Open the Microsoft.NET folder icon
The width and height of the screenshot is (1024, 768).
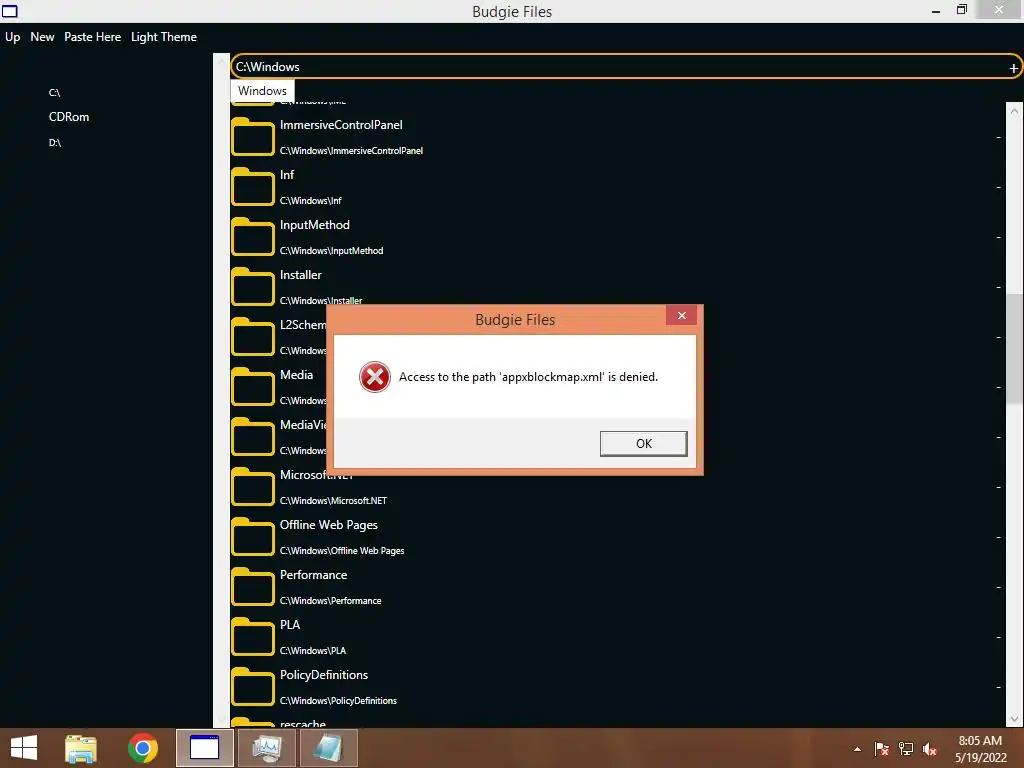pos(253,487)
